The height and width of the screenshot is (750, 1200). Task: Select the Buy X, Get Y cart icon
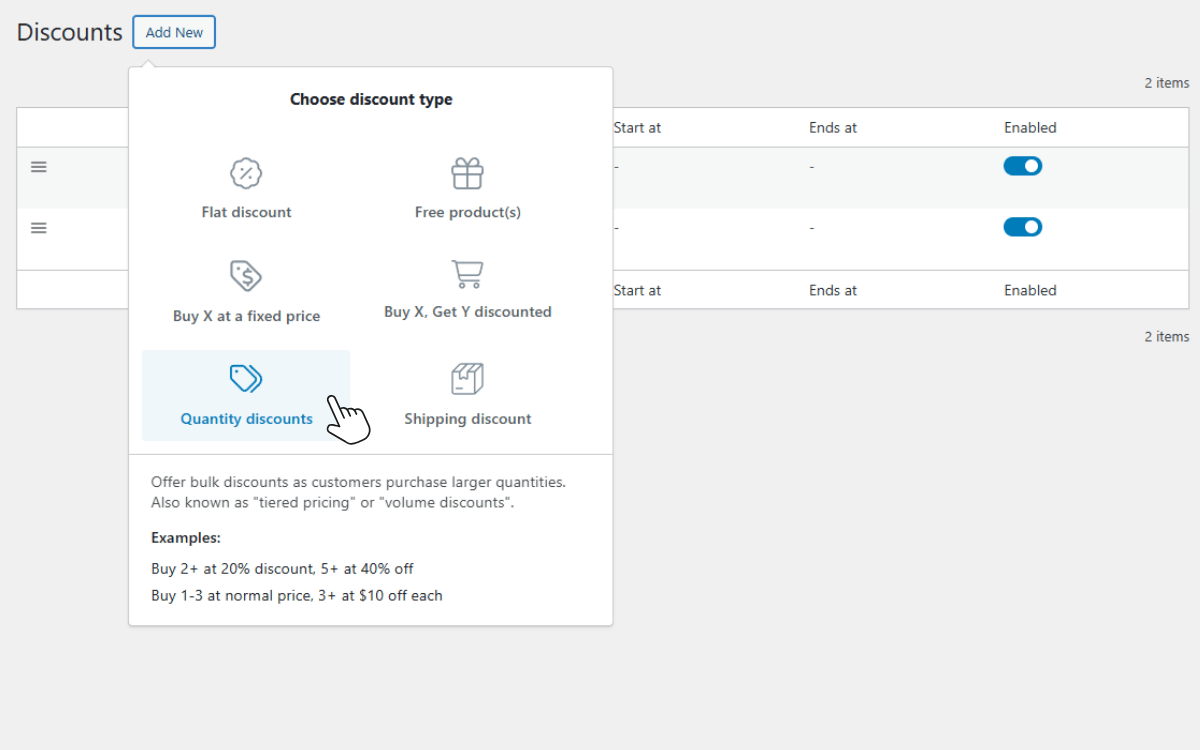[467, 273]
